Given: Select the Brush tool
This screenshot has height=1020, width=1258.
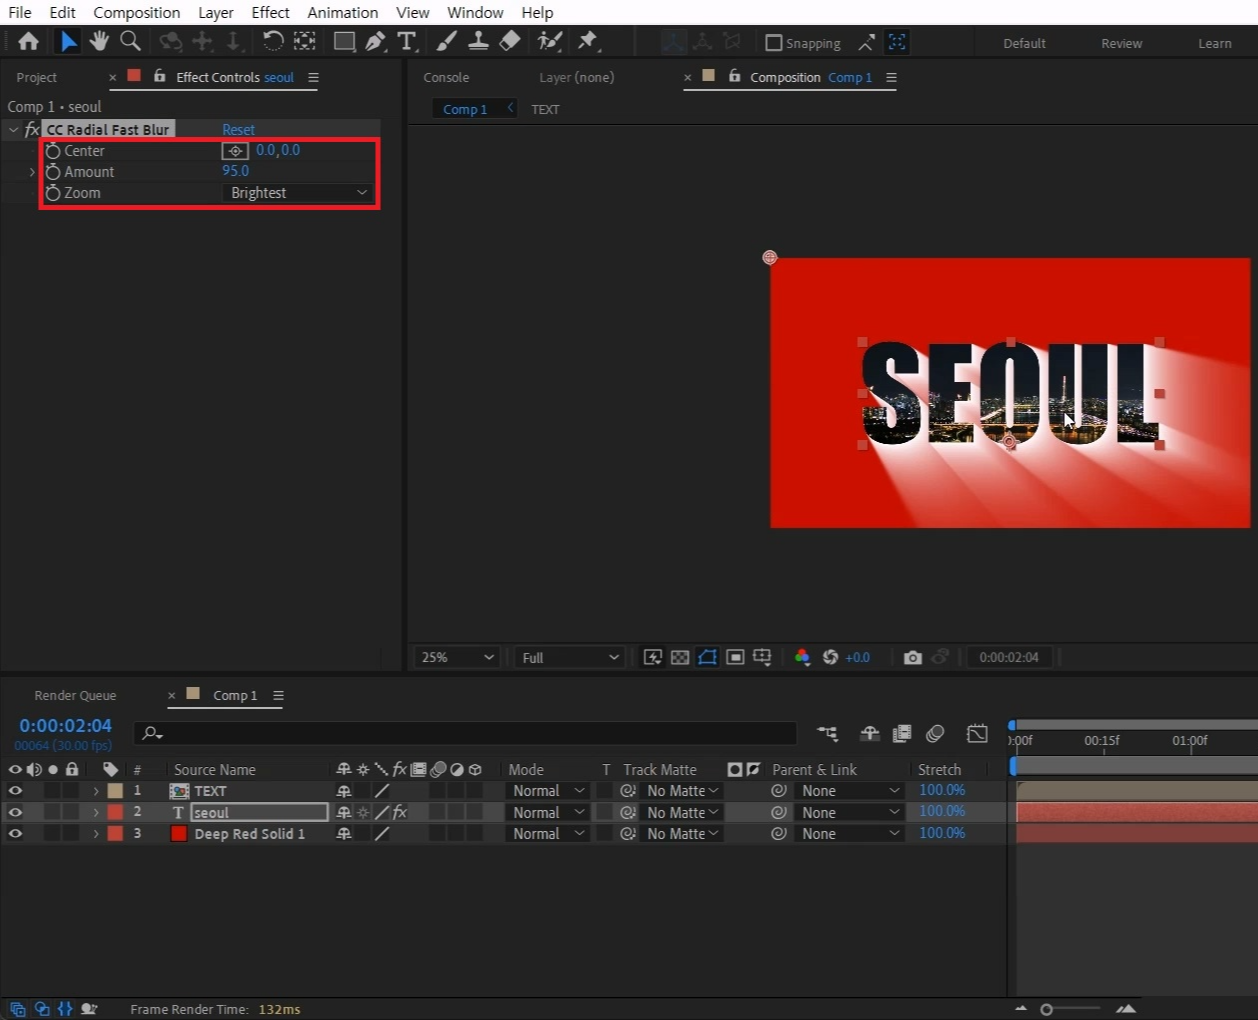Looking at the screenshot, I should tap(447, 41).
